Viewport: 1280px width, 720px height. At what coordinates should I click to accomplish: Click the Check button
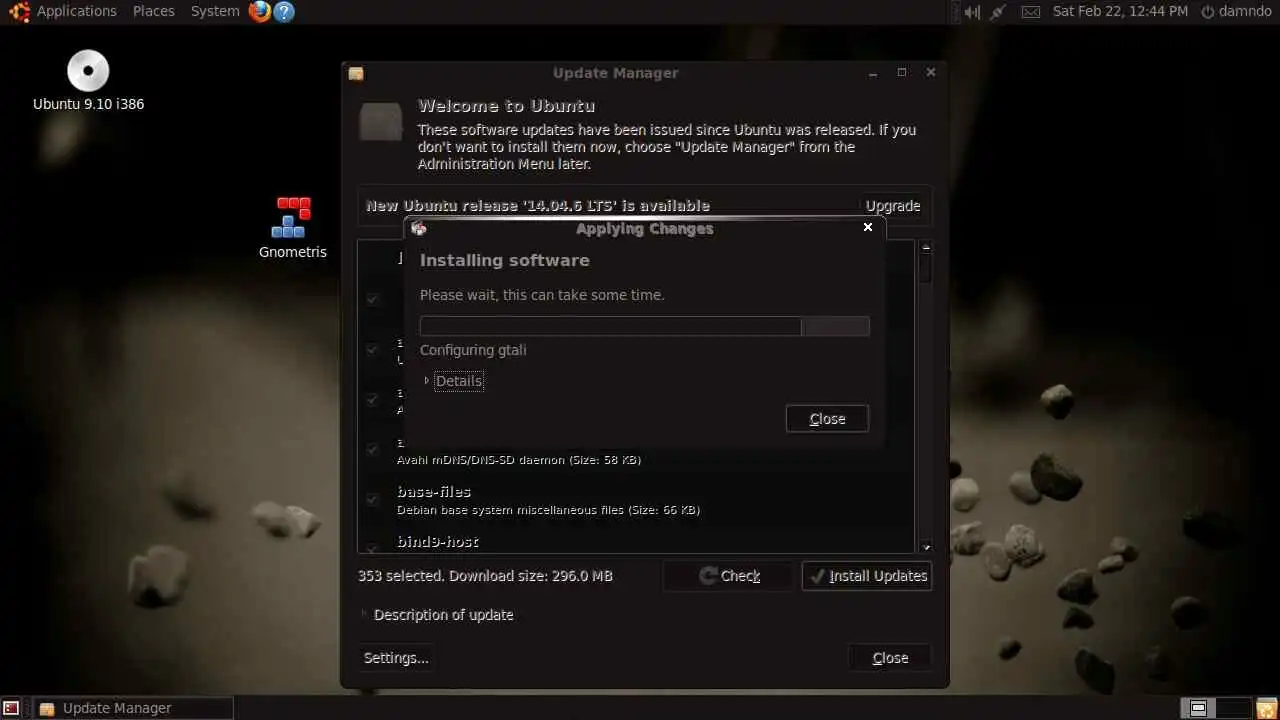tap(730, 576)
